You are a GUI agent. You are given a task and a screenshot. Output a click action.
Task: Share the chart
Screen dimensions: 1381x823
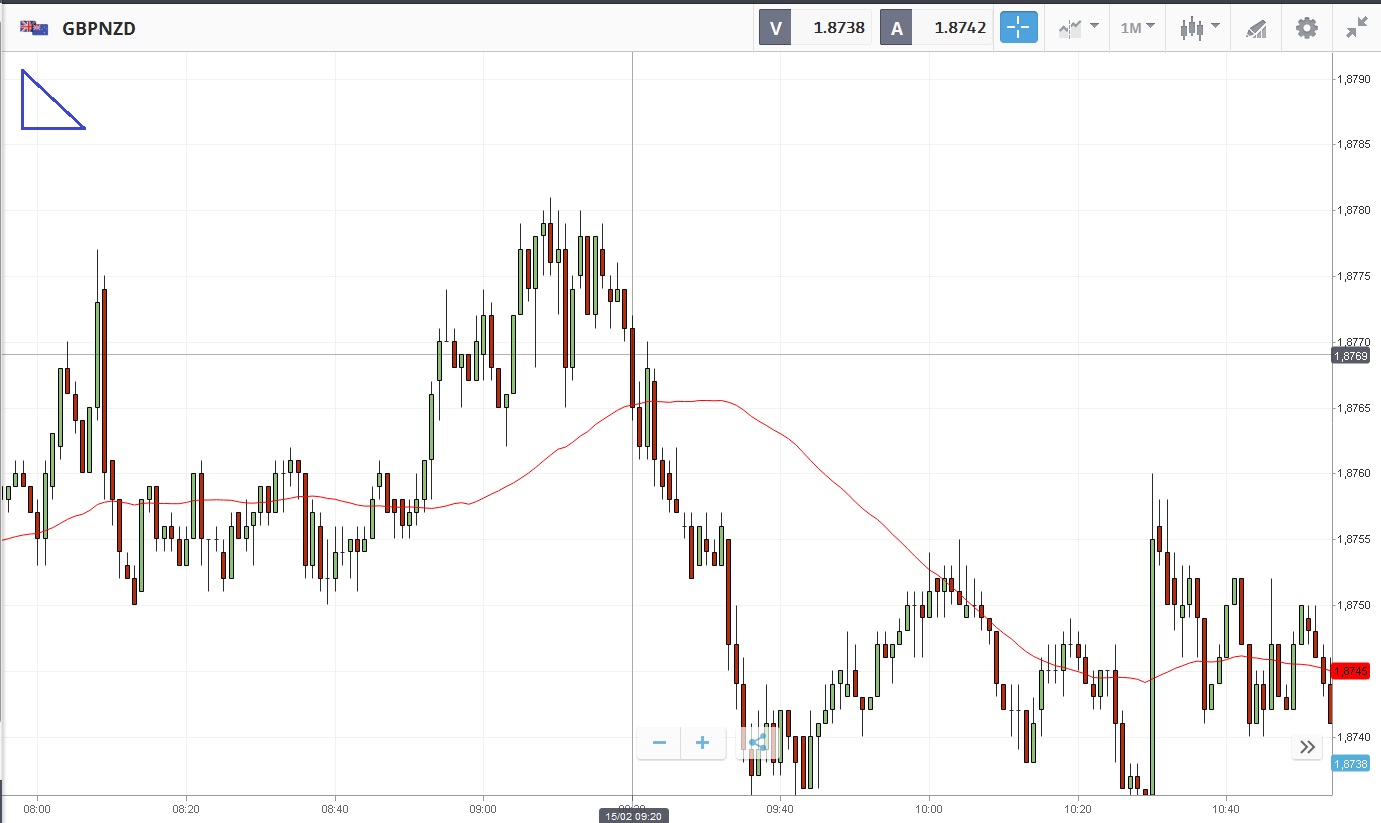pyautogui.click(x=757, y=742)
